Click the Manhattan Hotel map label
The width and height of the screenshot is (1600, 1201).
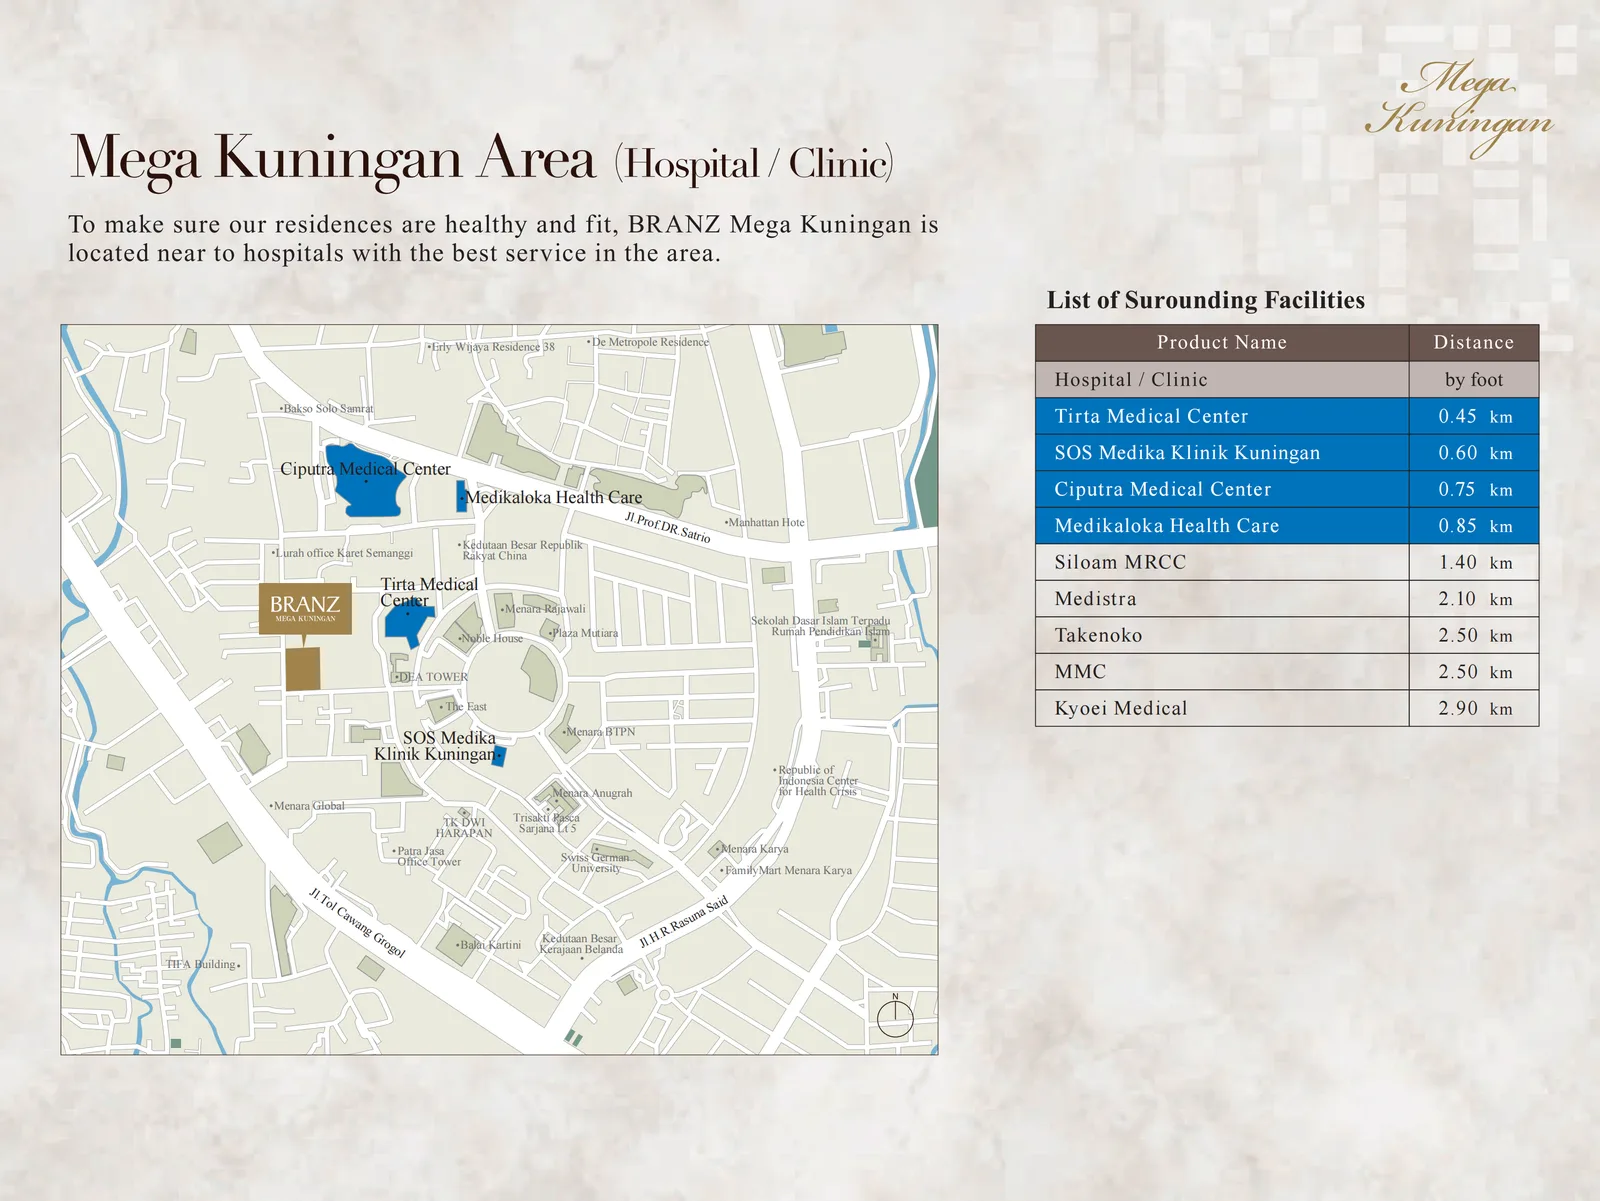(x=765, y=523)
